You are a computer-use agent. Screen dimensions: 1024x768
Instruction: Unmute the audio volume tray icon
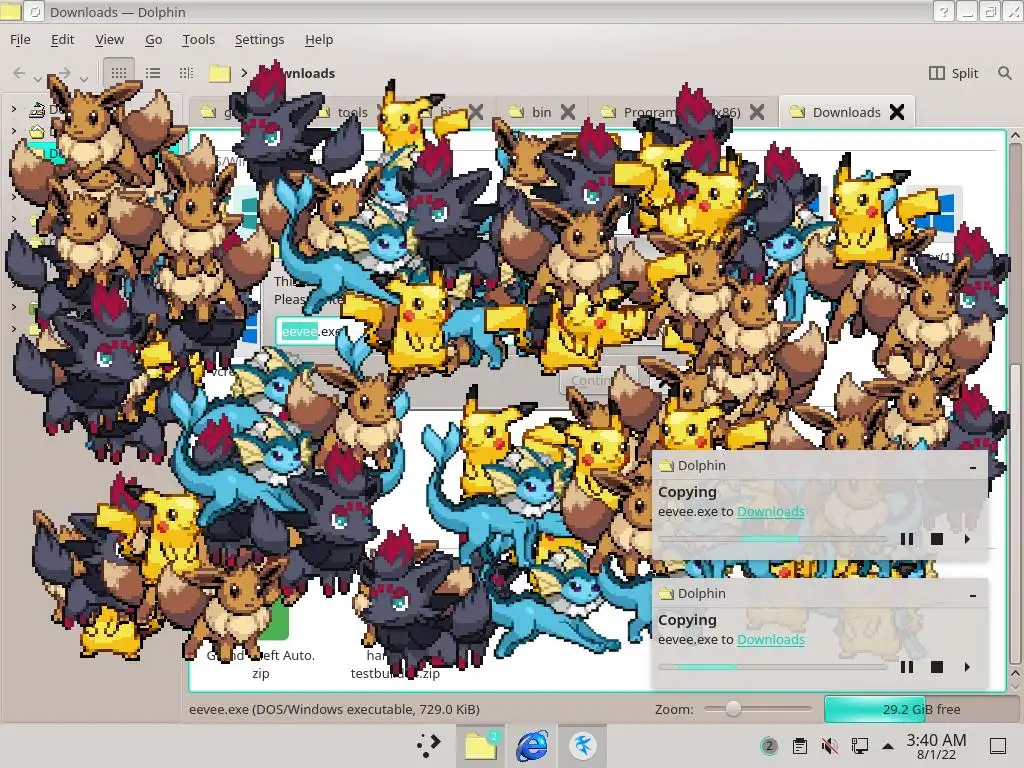(829, 746)
